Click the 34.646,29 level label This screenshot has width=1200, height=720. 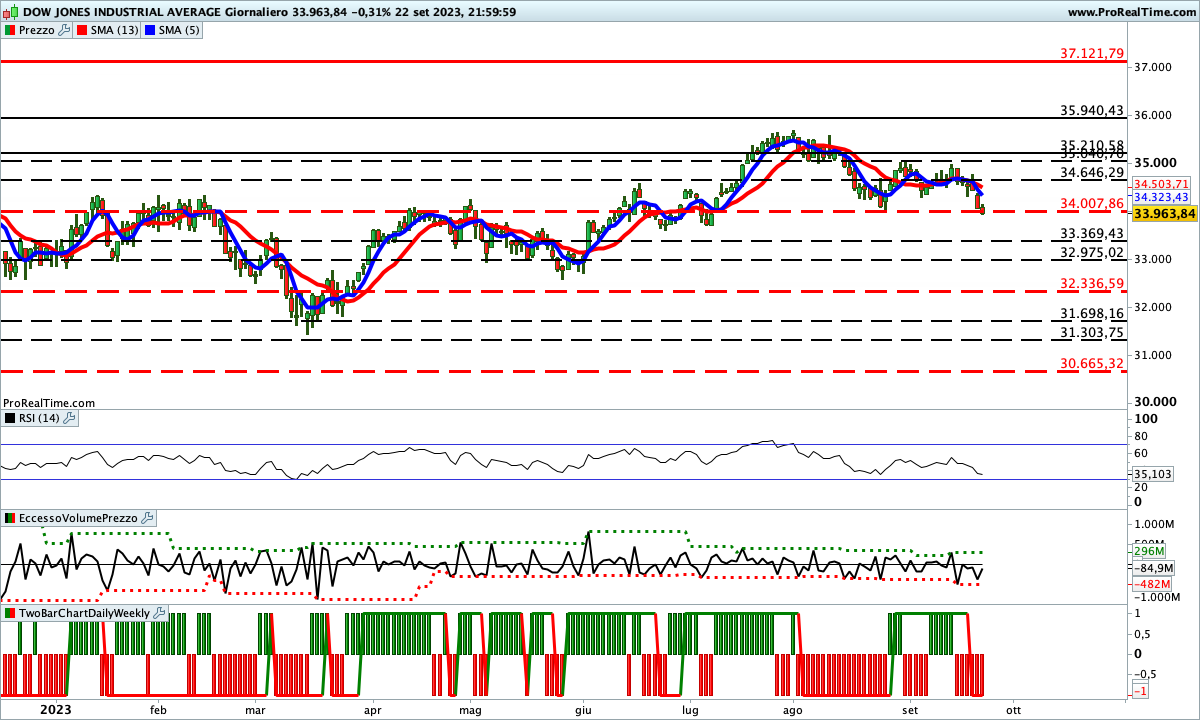pyautogui.click(x=1092, y=173)
